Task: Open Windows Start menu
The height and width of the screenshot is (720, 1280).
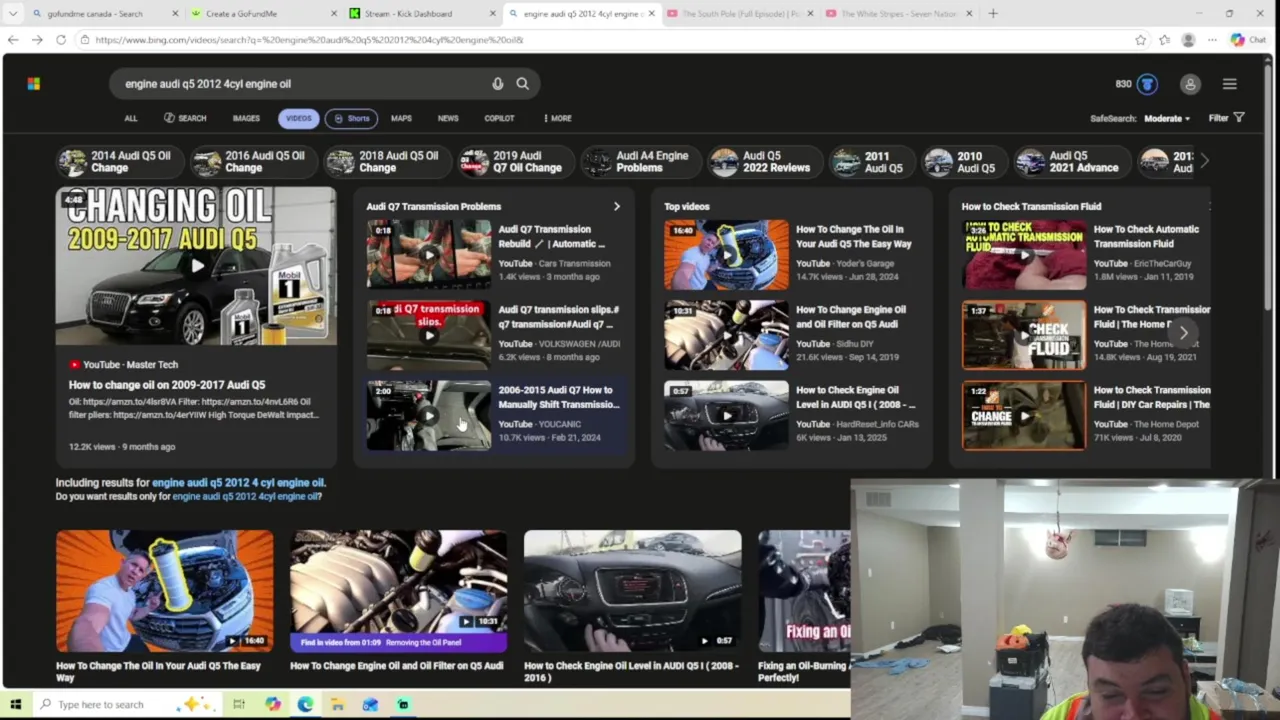Action: (15, 705)
